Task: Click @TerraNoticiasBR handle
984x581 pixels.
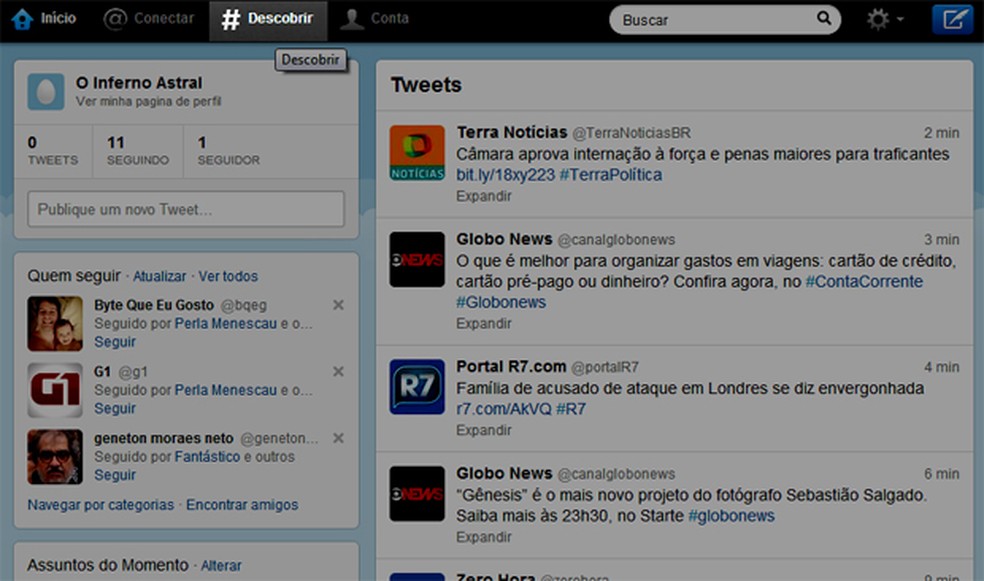Action: 631,133
